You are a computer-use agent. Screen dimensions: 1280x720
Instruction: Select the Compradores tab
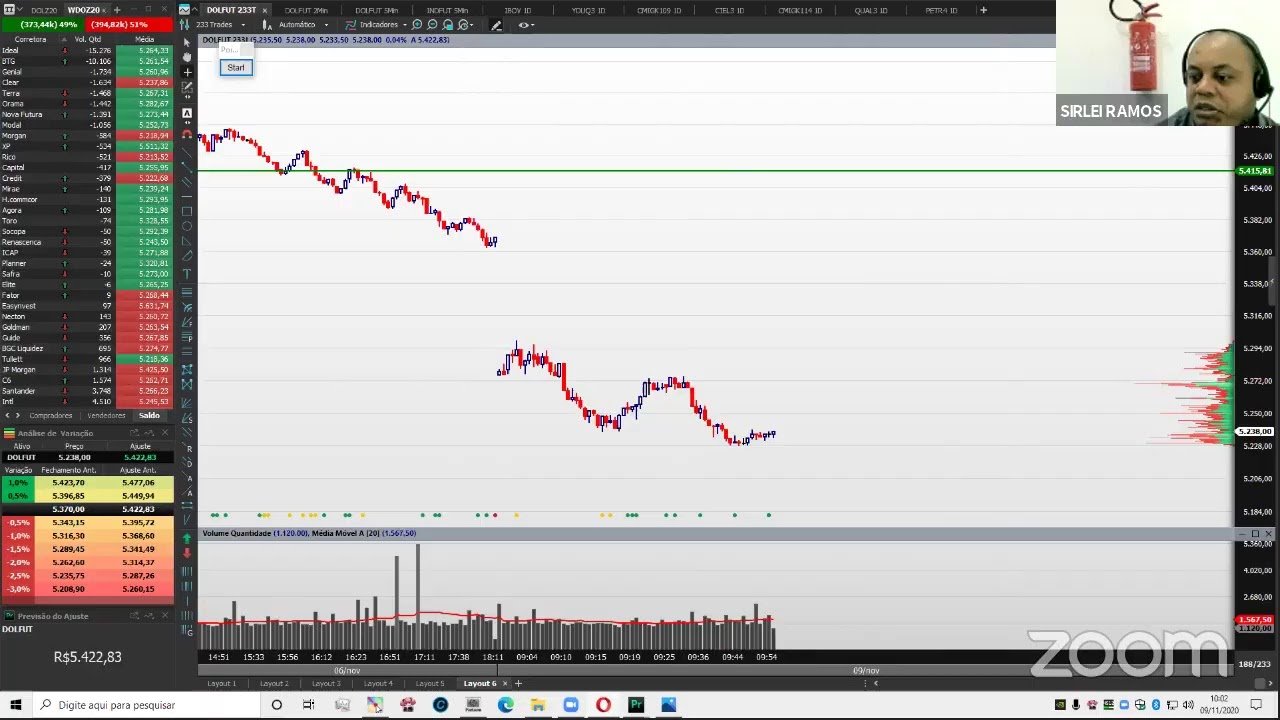point(51,415)
